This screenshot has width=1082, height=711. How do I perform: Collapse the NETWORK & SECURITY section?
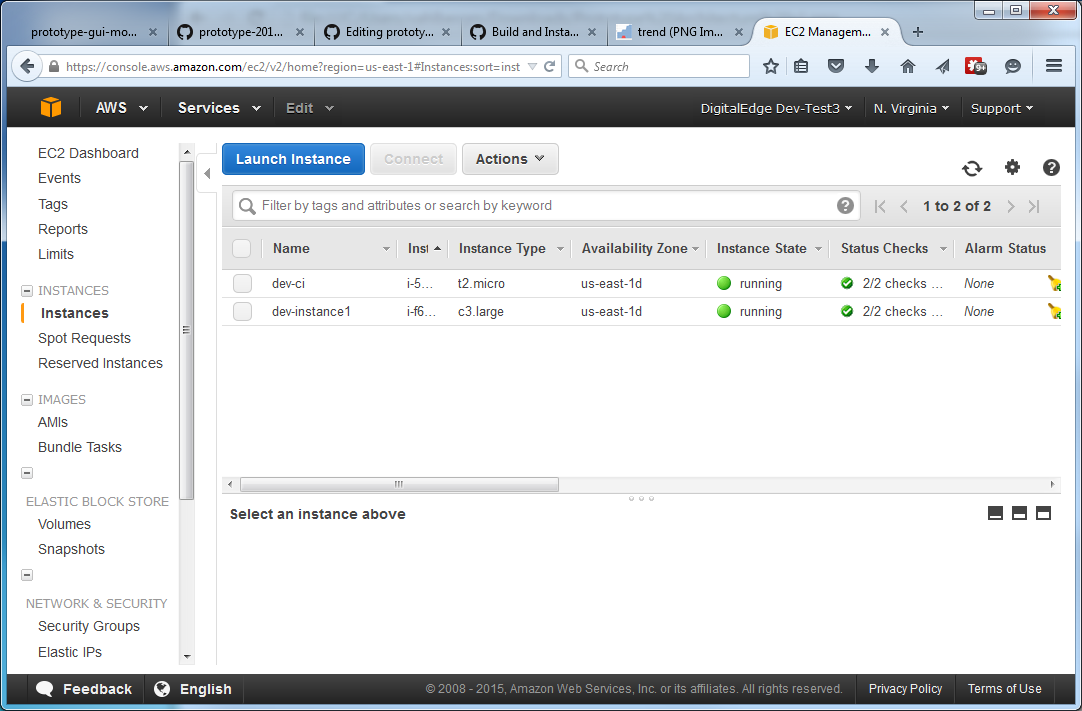pyautogui.click(x=27, y=575)
